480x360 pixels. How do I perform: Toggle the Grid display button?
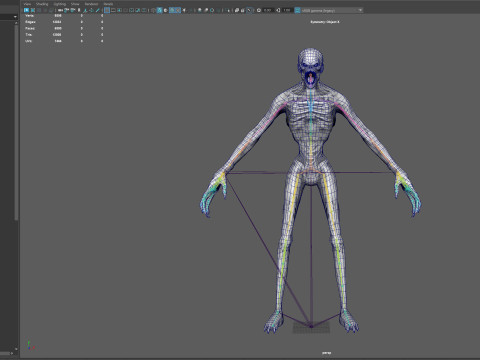point(107,10)
